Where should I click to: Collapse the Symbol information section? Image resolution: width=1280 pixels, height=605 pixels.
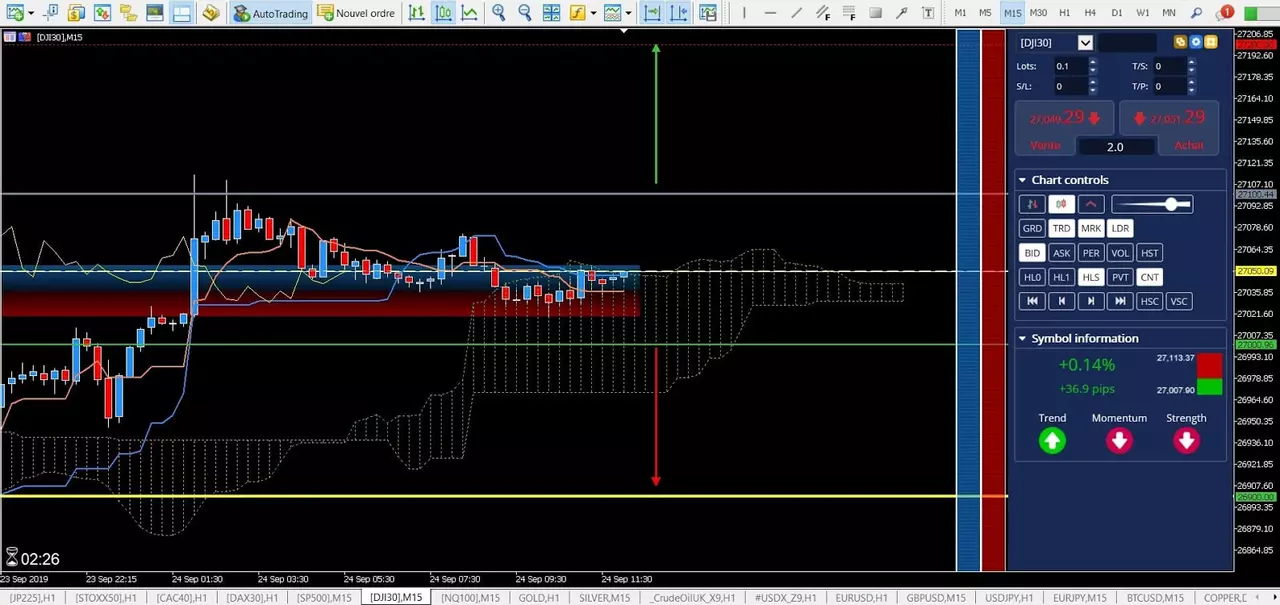[x=1022, y=338]
